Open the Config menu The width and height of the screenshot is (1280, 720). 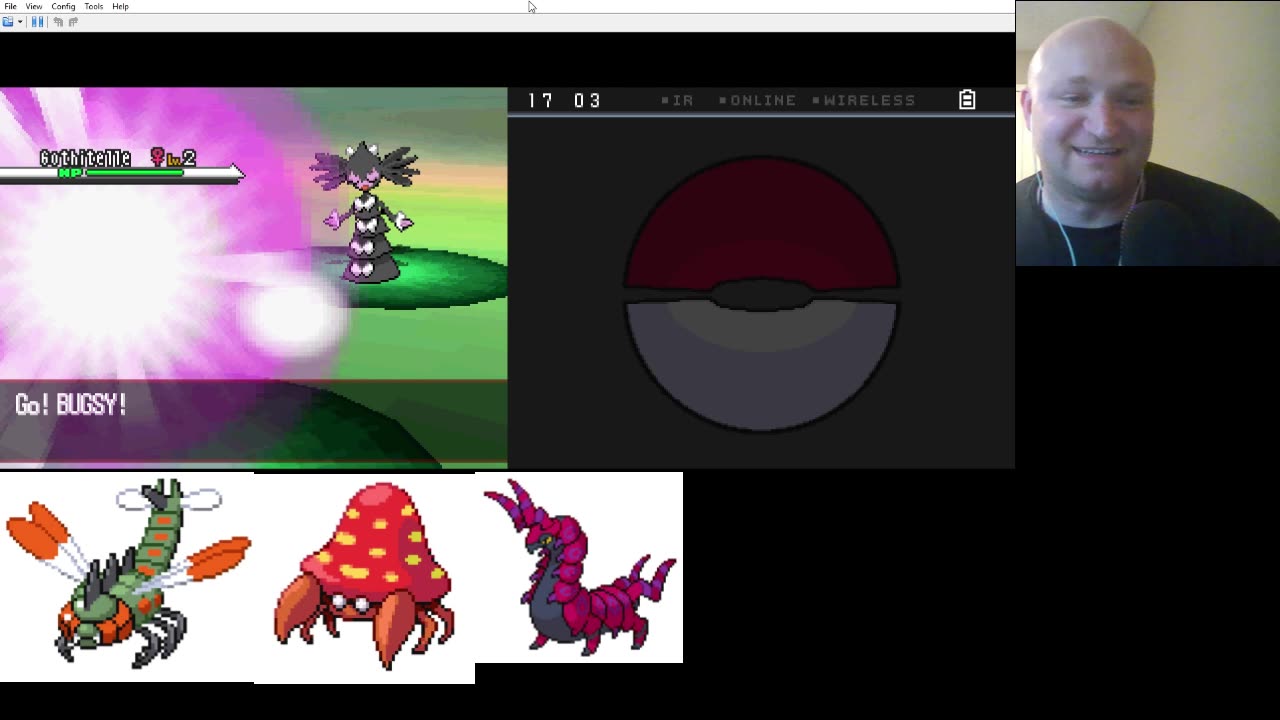(x=63, y=6)
